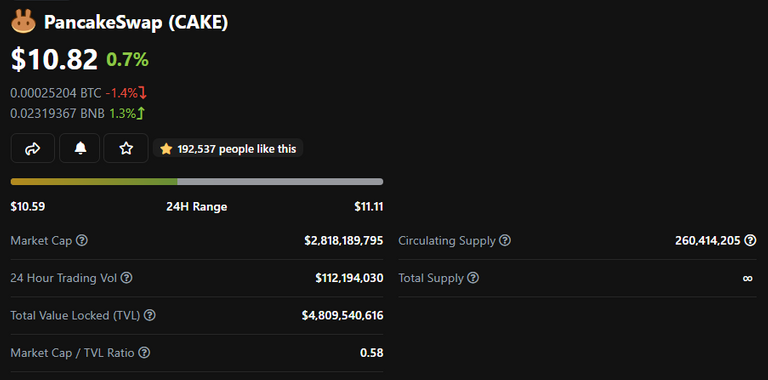Click the 0.00025204 BTC price text
This screenshot has height=380, width=768.
(x=56, y=93)
